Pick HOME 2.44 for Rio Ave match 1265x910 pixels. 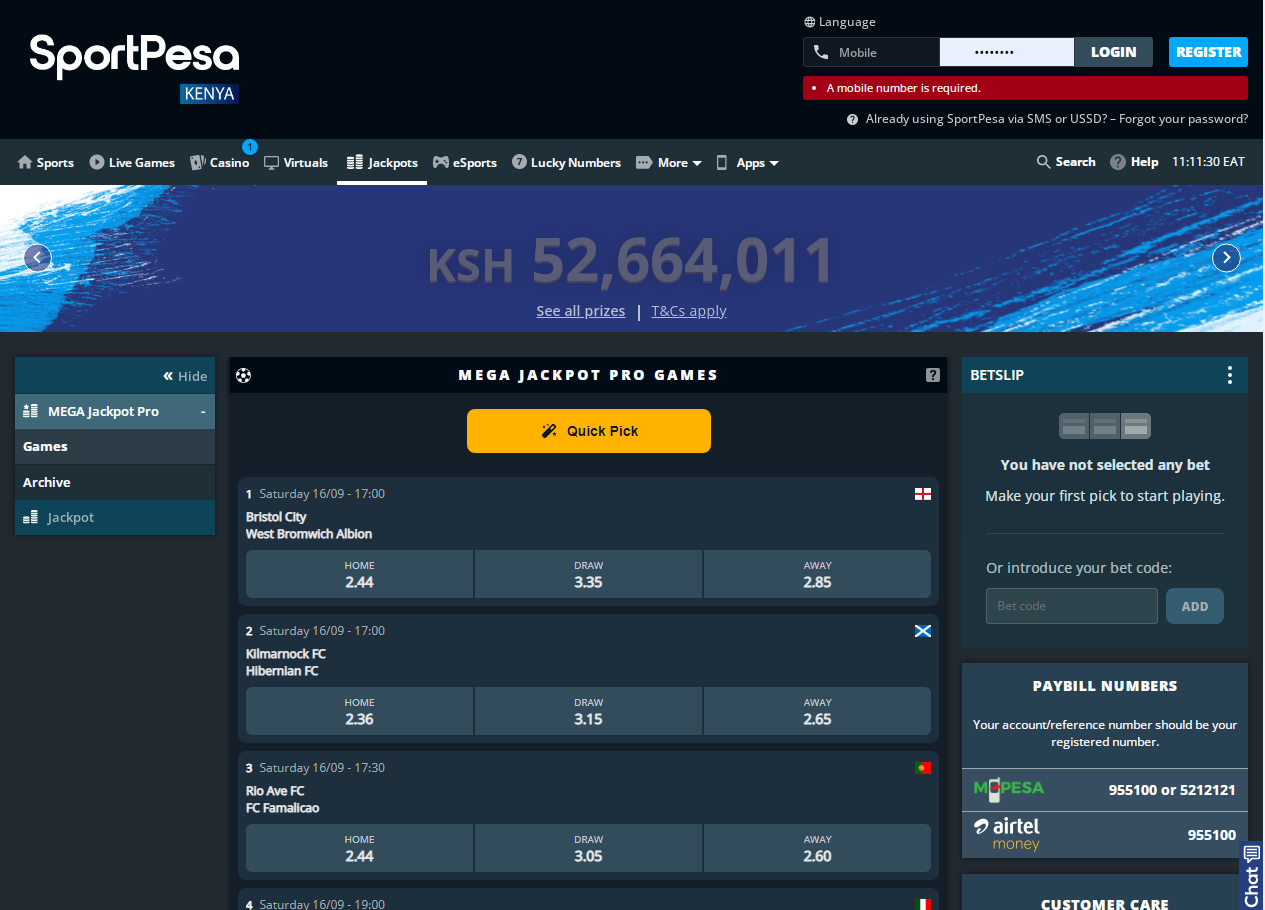point(359,848)
